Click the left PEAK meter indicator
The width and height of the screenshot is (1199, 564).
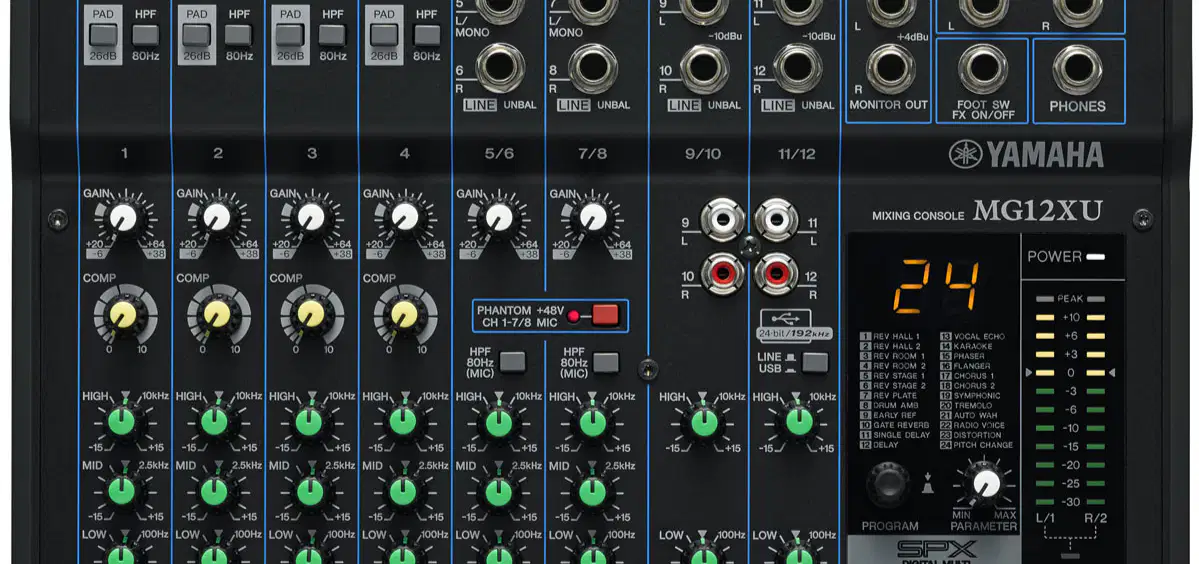coord(1045,299)
